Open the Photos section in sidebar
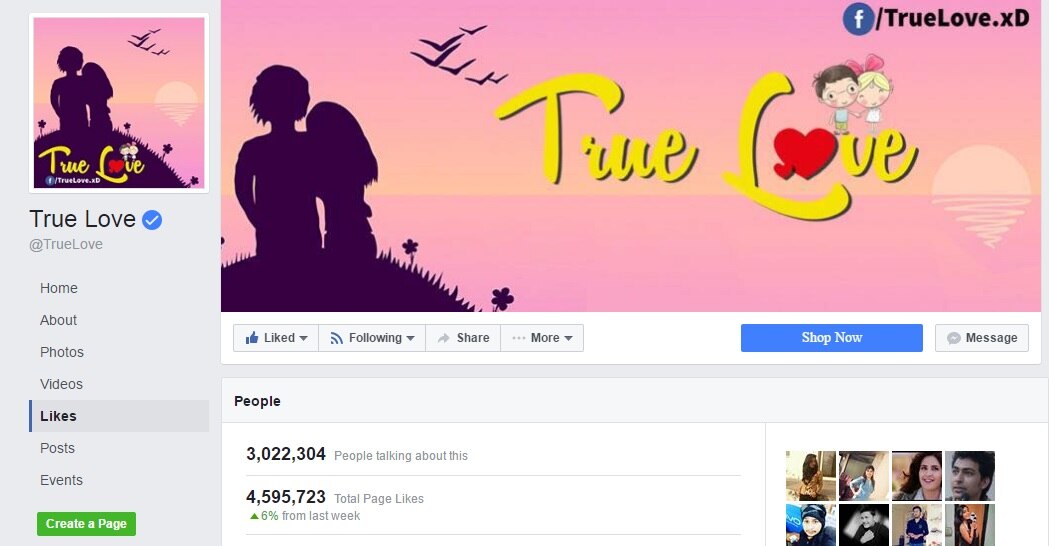The image size is (1049, 546). click(62, 353)
